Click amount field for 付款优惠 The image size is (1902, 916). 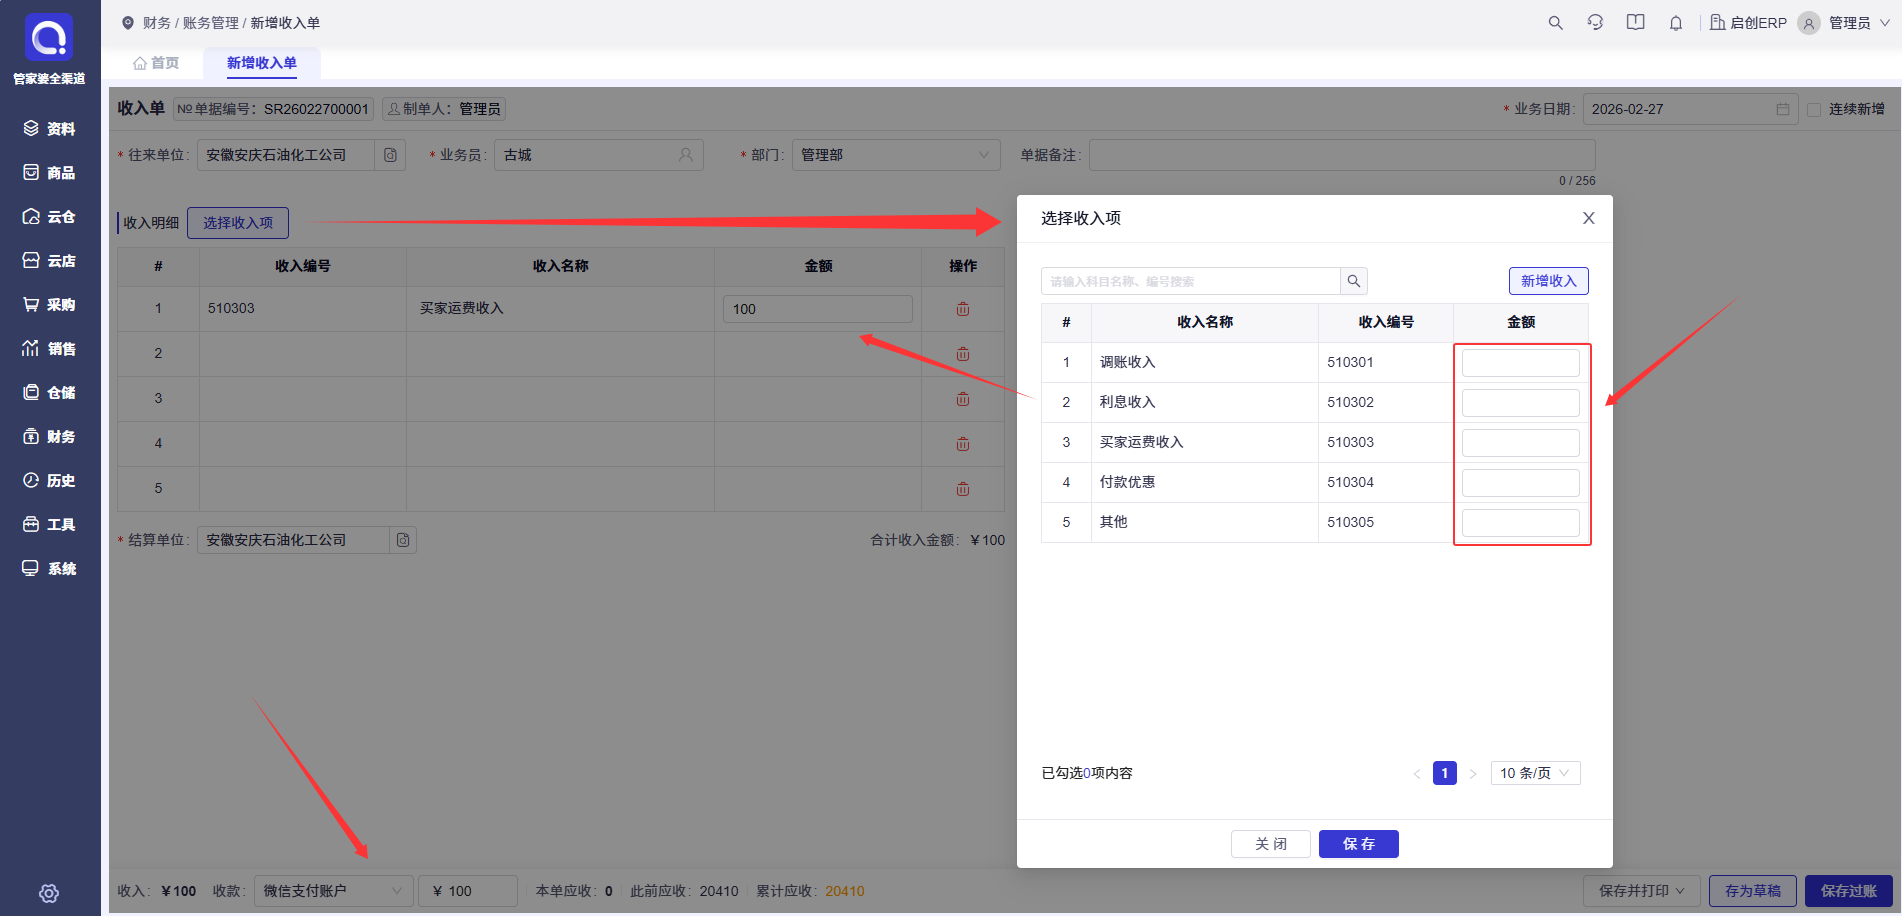pyautogui.click(x=1521, y=483)
